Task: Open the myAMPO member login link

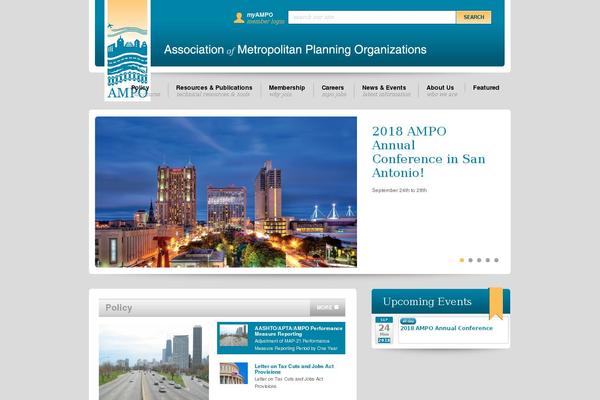Action: [x=265, y=18]
